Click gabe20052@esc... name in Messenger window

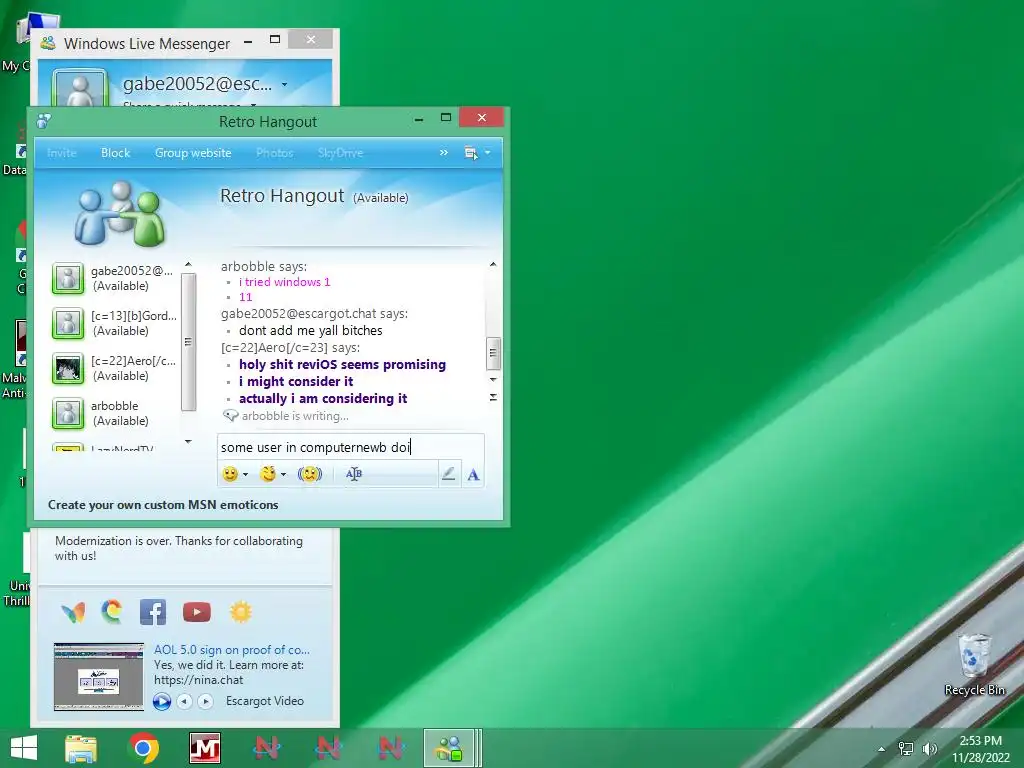(x=197, y=84)
